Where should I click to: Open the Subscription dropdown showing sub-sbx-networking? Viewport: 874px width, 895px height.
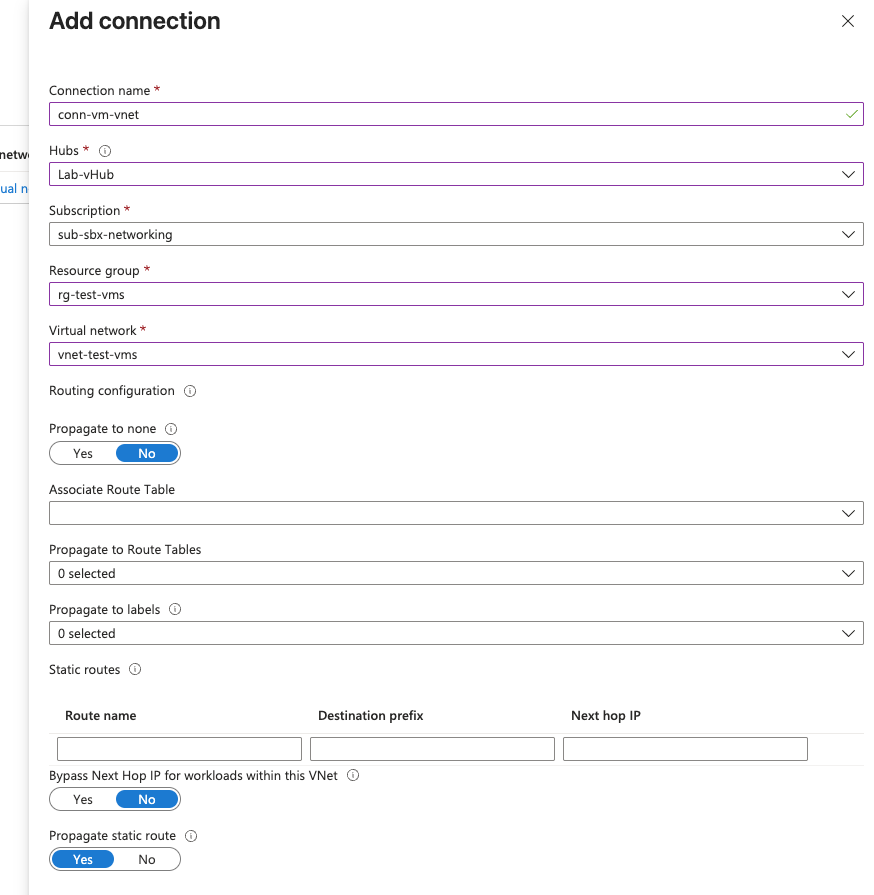(x=456, y=234)
